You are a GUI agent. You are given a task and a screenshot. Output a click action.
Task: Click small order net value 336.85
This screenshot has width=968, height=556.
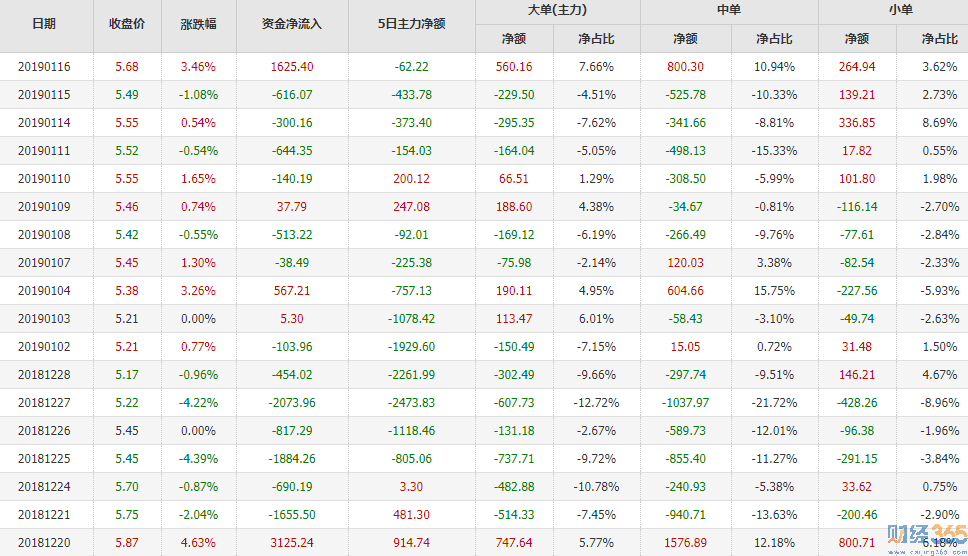pyautogui.click(x=857, y=123)
